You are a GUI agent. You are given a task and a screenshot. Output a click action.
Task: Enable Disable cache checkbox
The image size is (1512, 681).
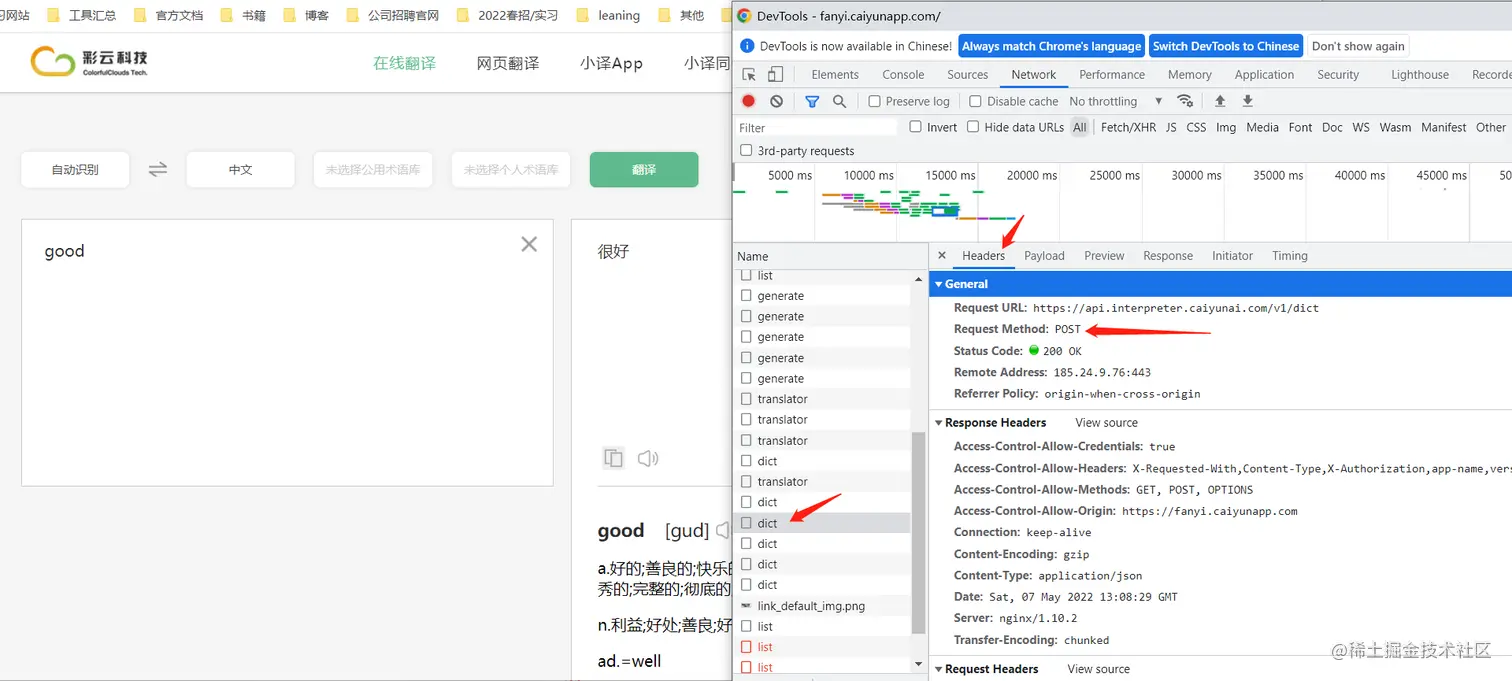[975, 101]
